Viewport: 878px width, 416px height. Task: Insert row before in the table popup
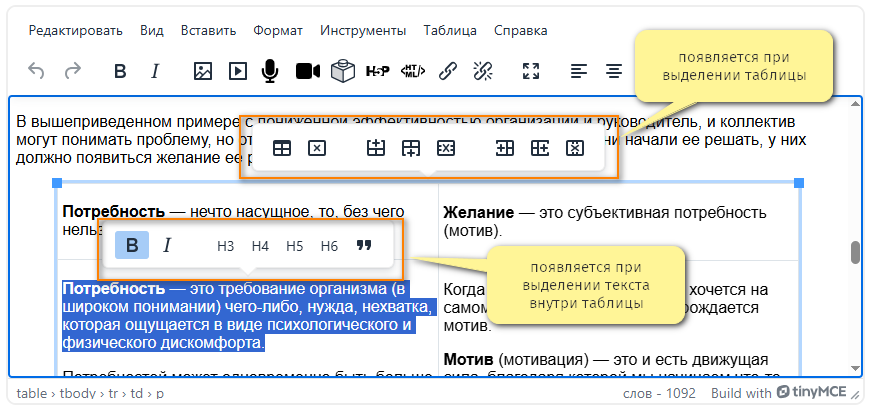(x=376, y=148)
